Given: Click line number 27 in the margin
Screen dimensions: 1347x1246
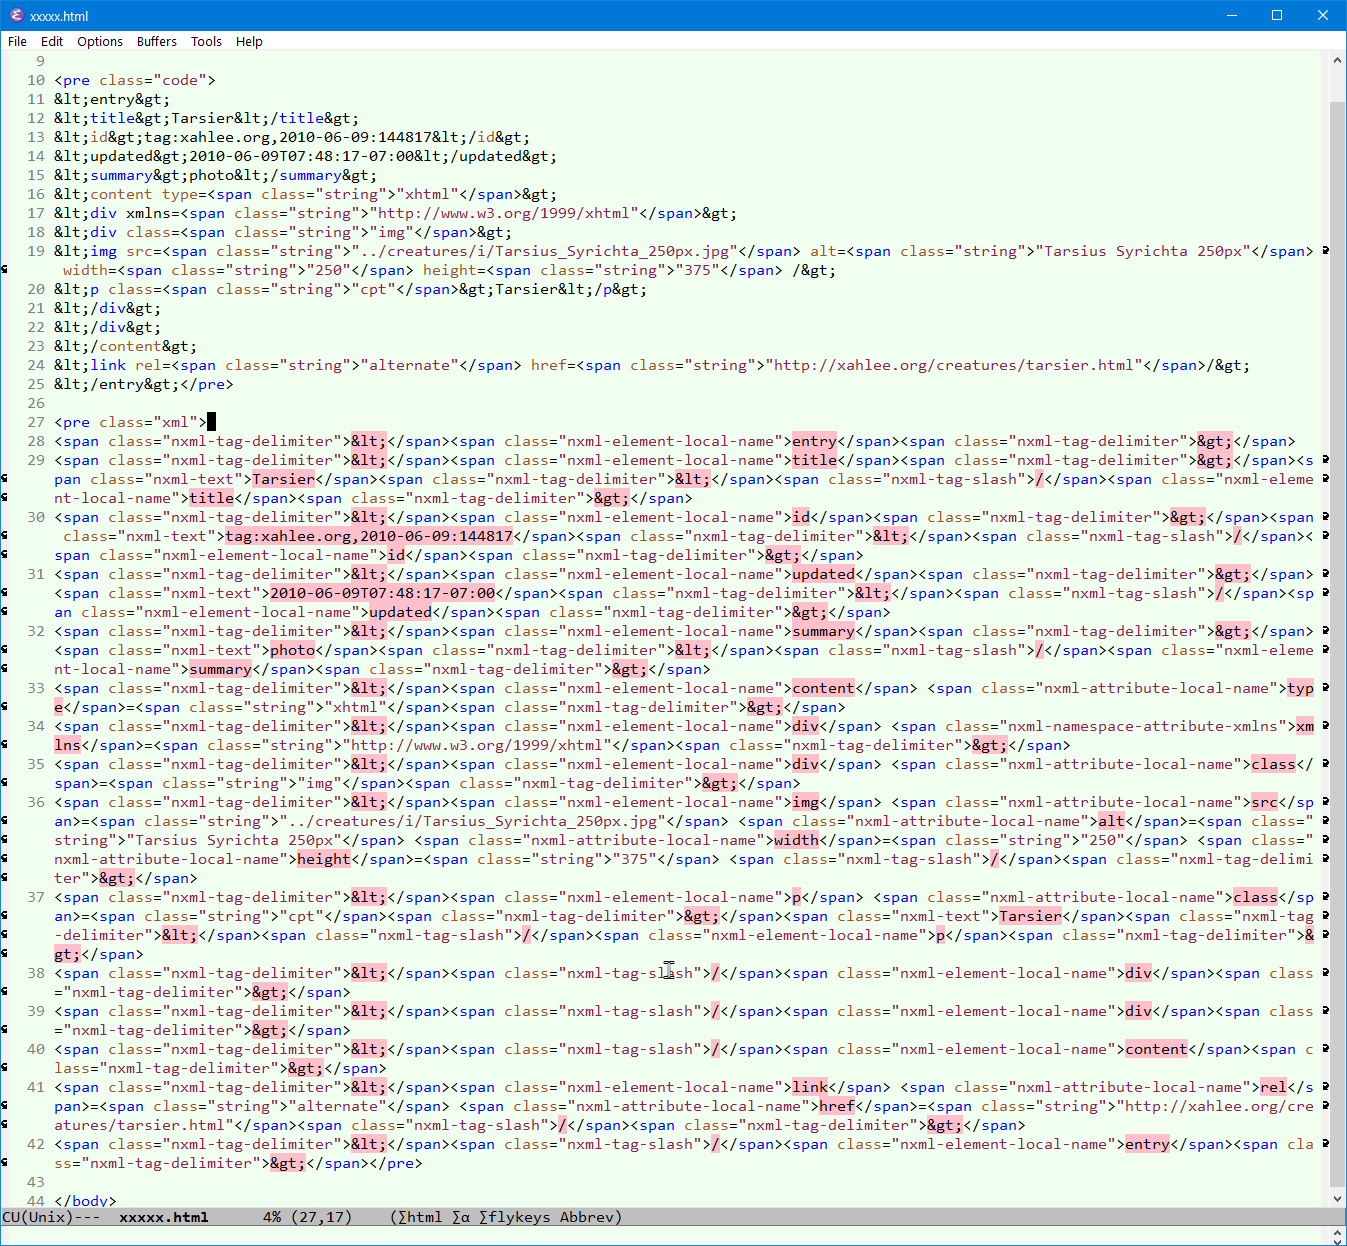Looking at the screenshot, I should 36,422.
